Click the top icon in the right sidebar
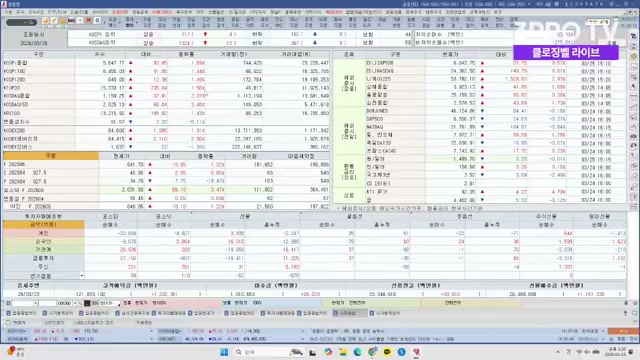Viewport: 640px width, 360px height. point(633,36)
